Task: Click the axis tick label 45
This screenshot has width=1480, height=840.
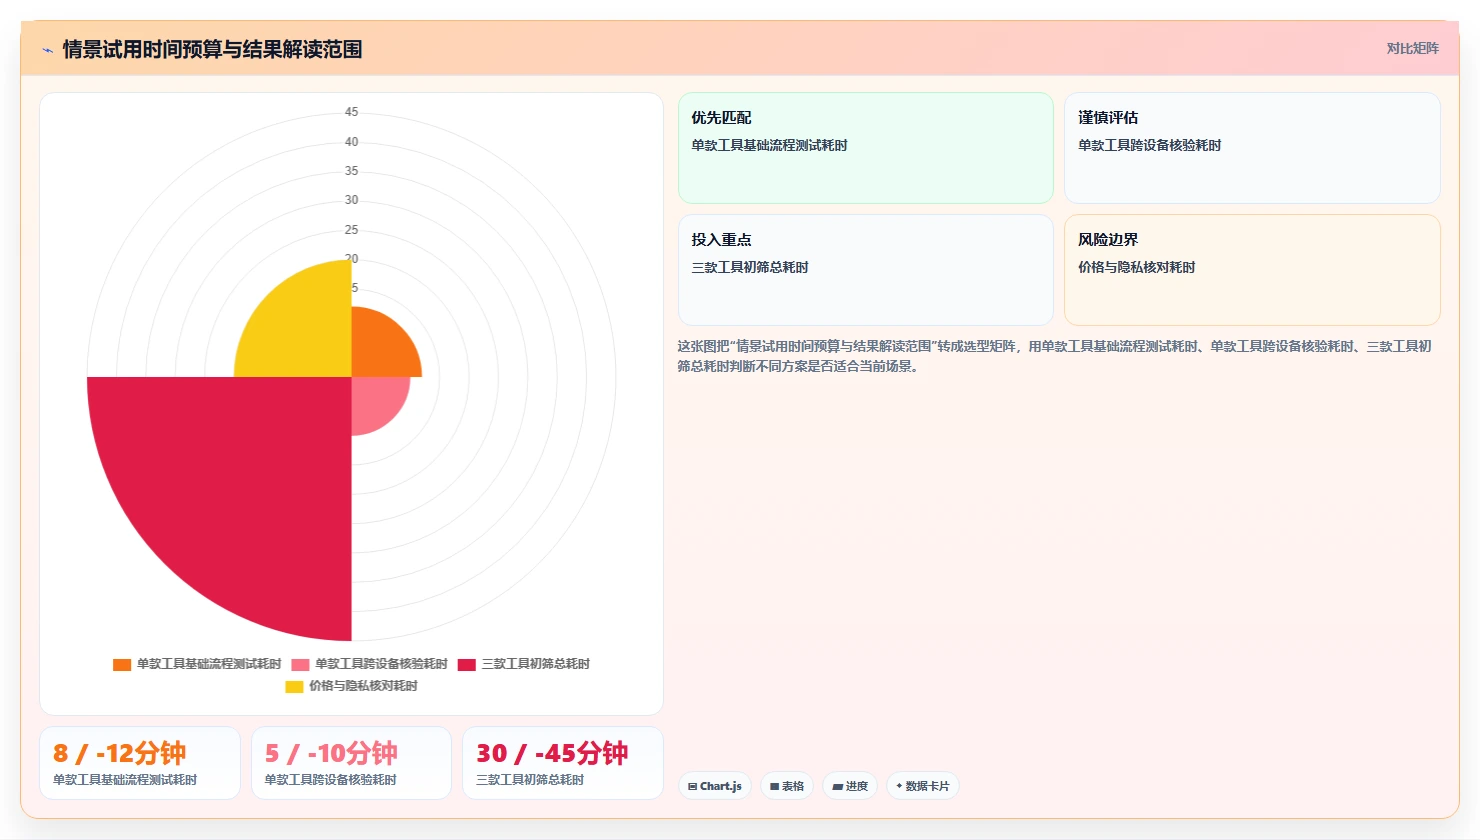Action: pyautogui.click(x=351, y=112)
